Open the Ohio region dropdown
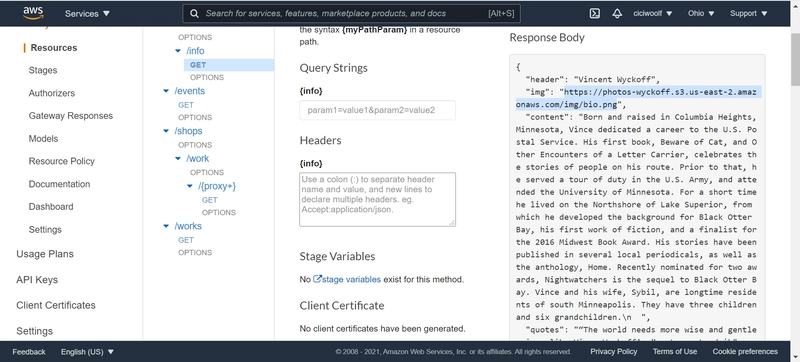This screenshot has width=800, height=362. (701, 14)
